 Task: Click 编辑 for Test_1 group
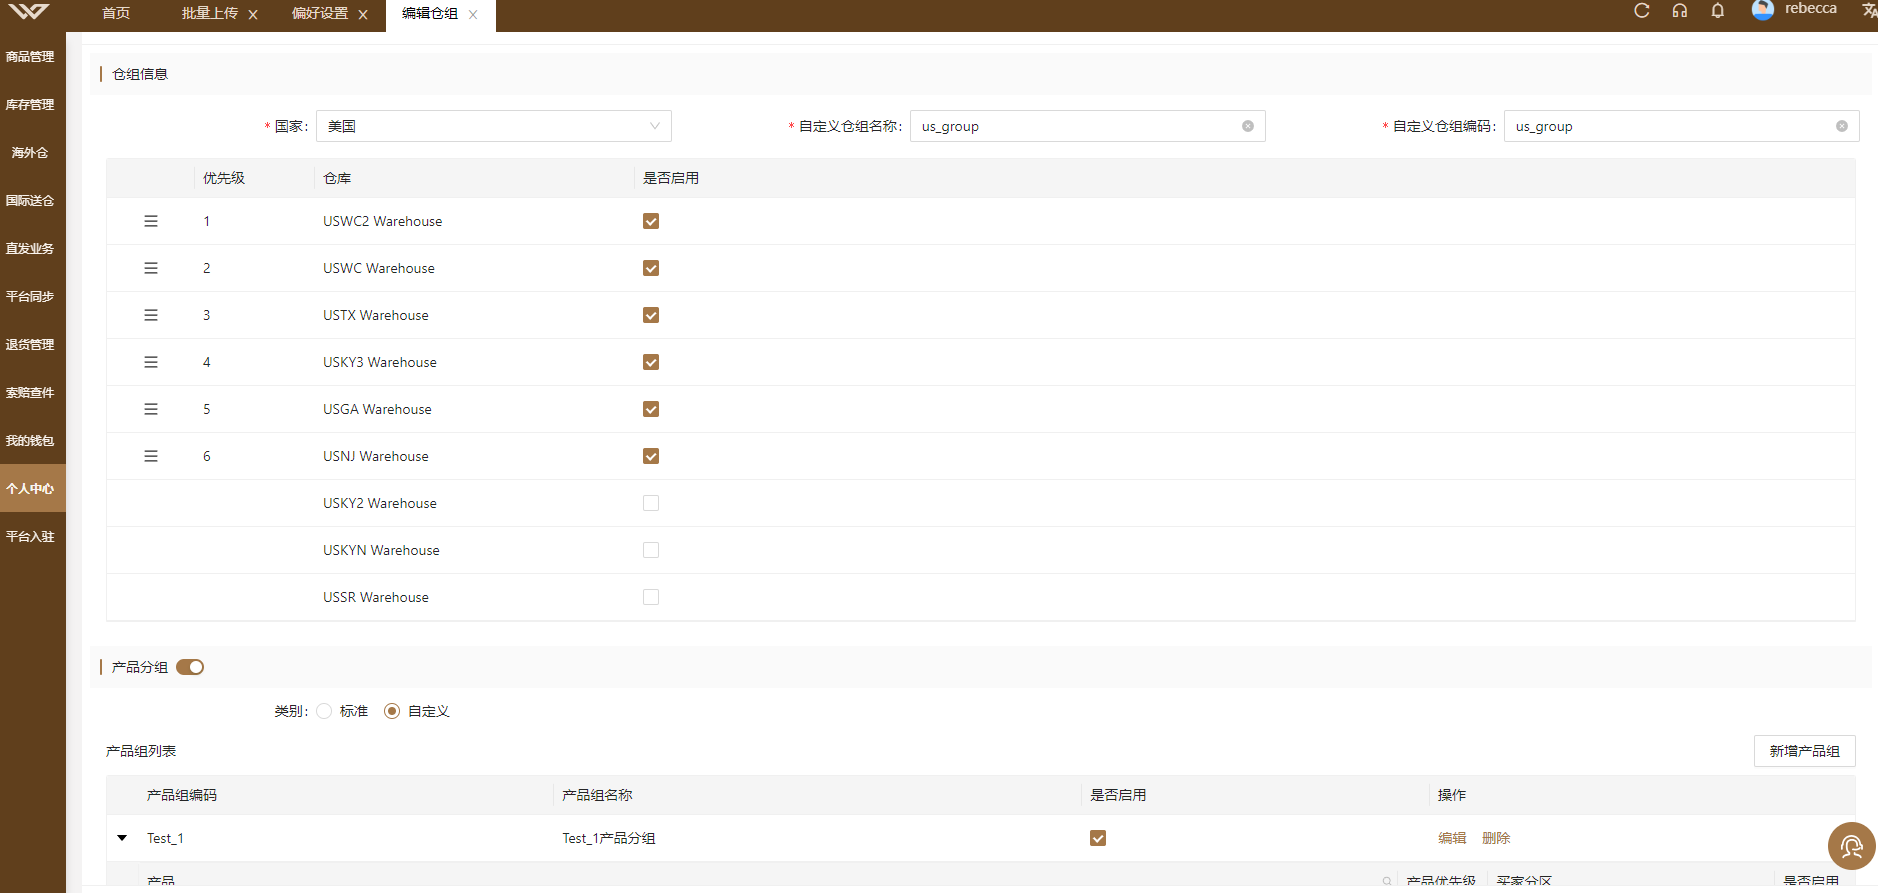tap(1452, 838)
